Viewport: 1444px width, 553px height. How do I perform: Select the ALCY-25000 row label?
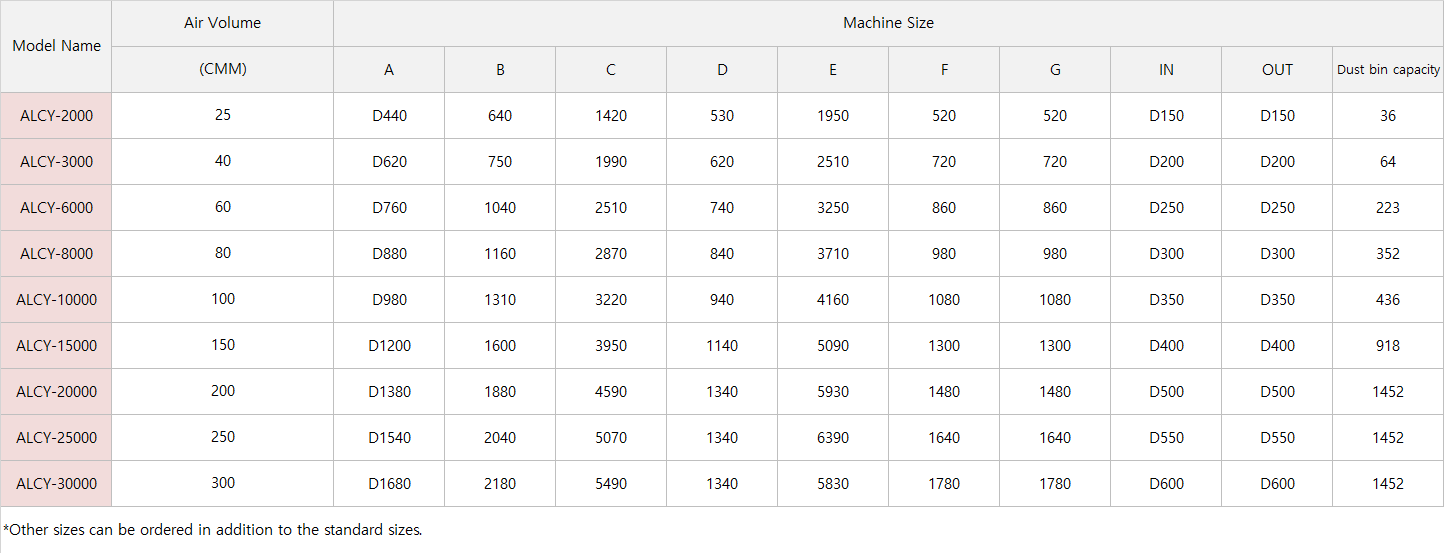tap(56, 438)
